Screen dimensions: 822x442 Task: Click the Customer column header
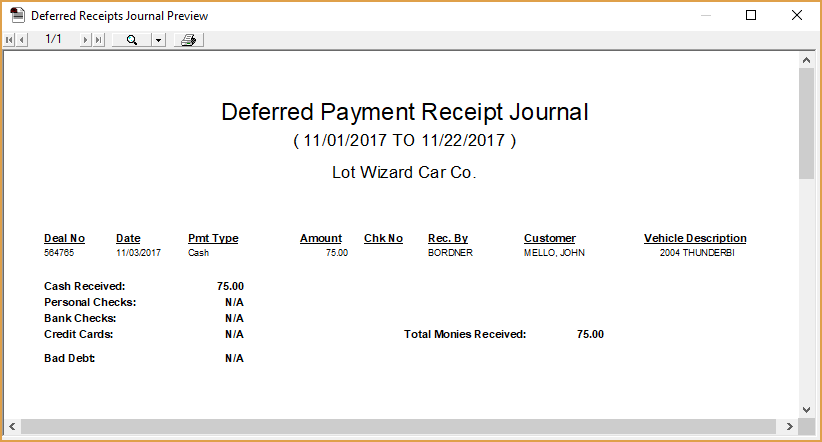[550, 239]
